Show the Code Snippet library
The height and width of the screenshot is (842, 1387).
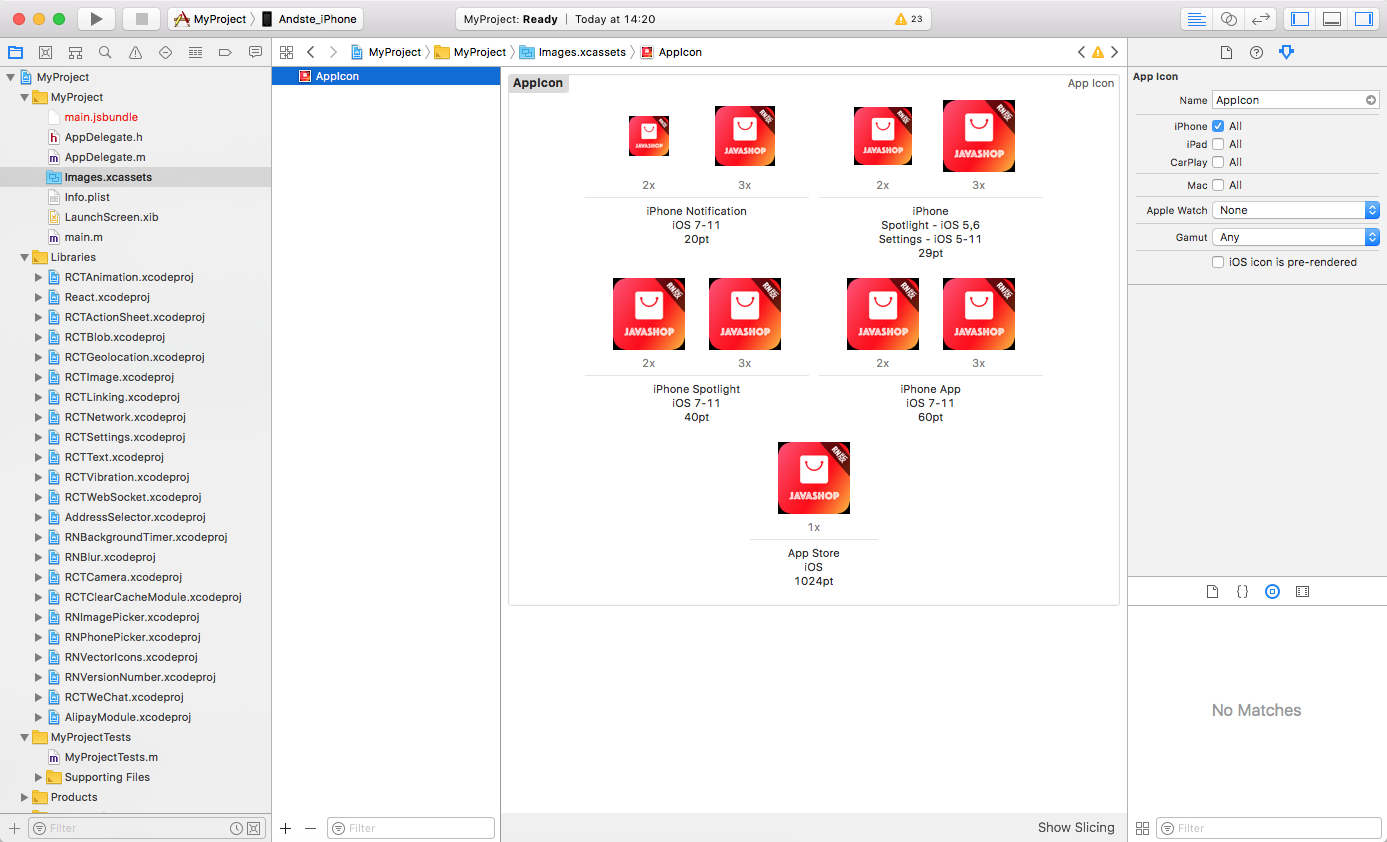click(1242, 591)
